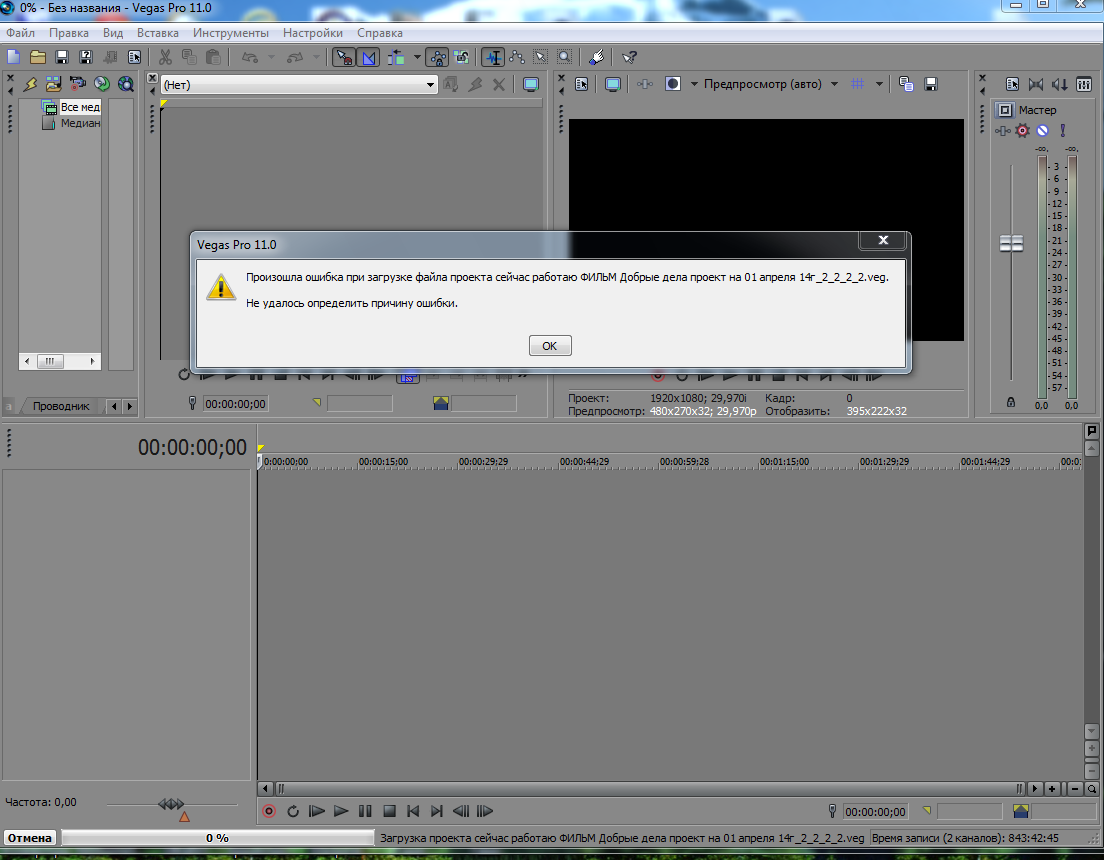Click the Downmix output icon
This screenshot has height=860, width=1104.
1036,84
